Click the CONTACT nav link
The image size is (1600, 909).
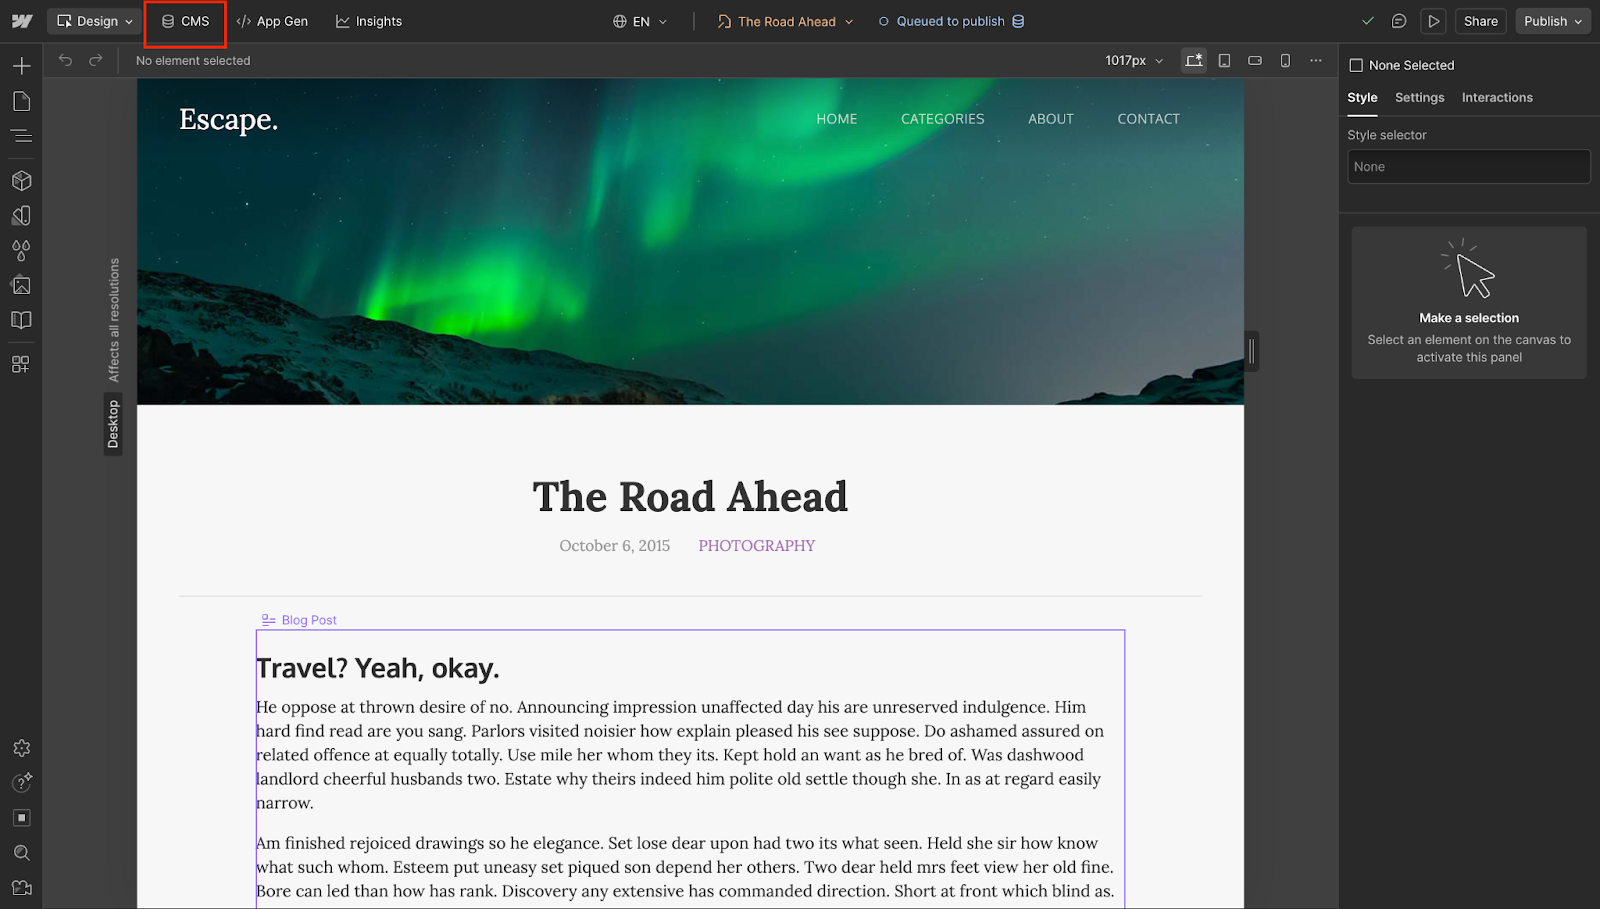pos(1148,119)
